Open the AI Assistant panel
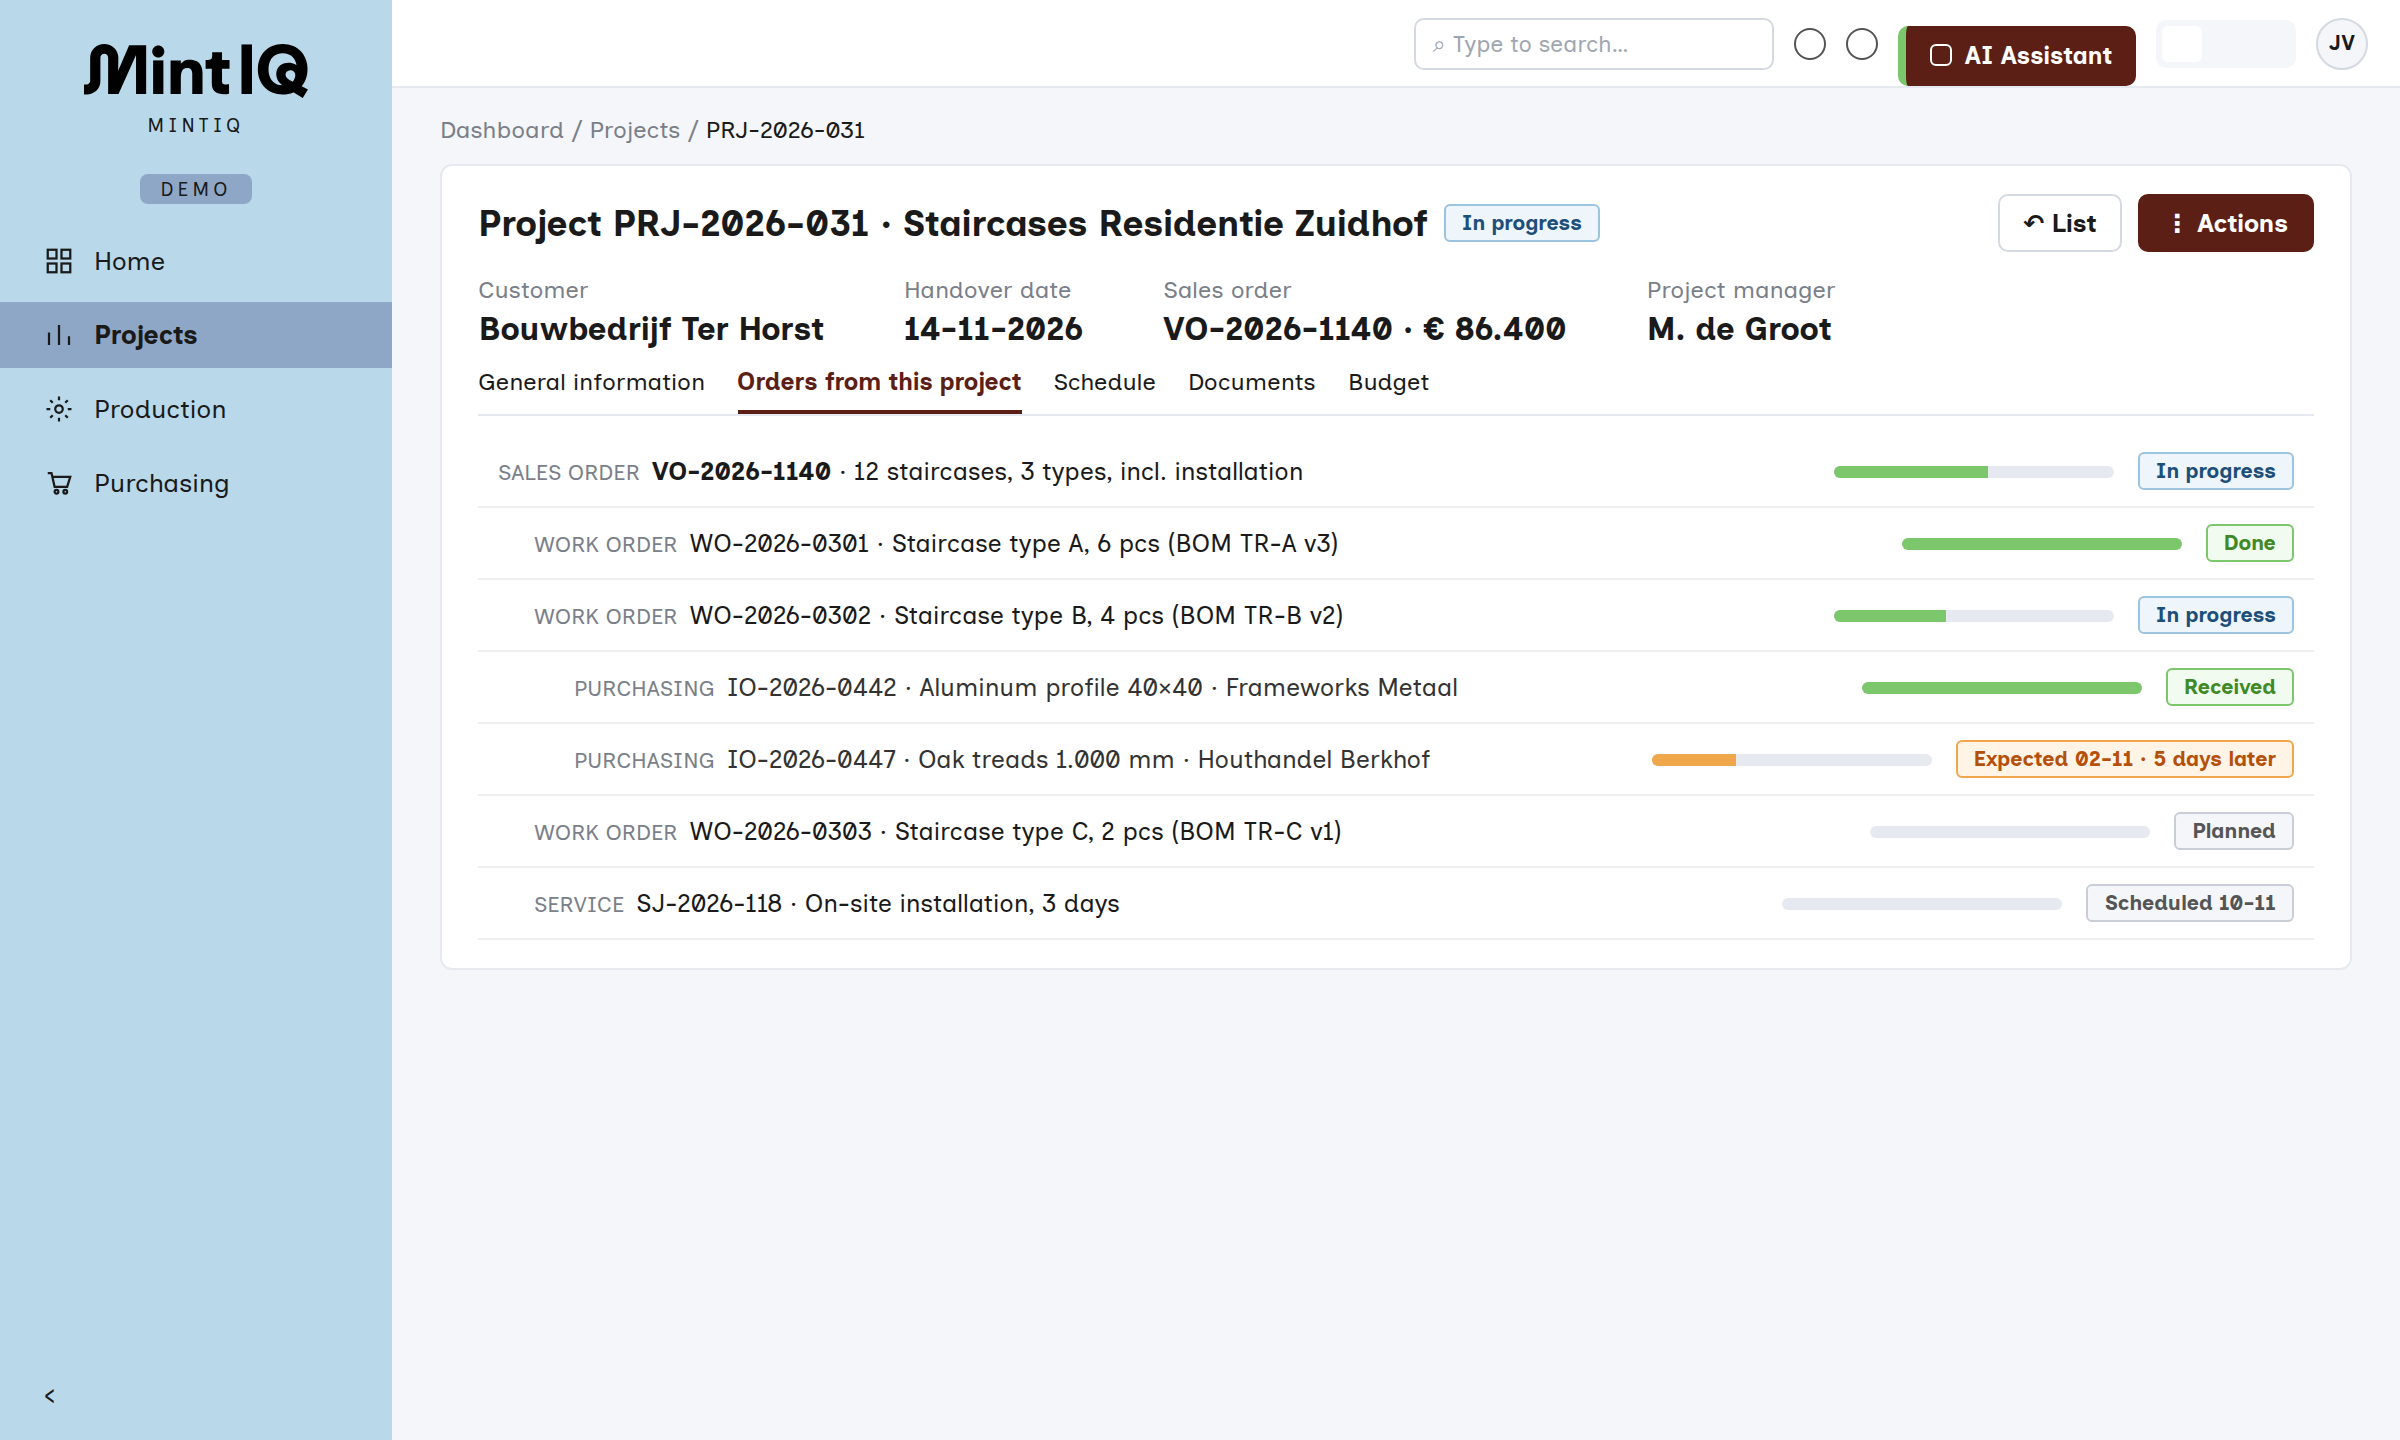 click(x=2018, y=56)
